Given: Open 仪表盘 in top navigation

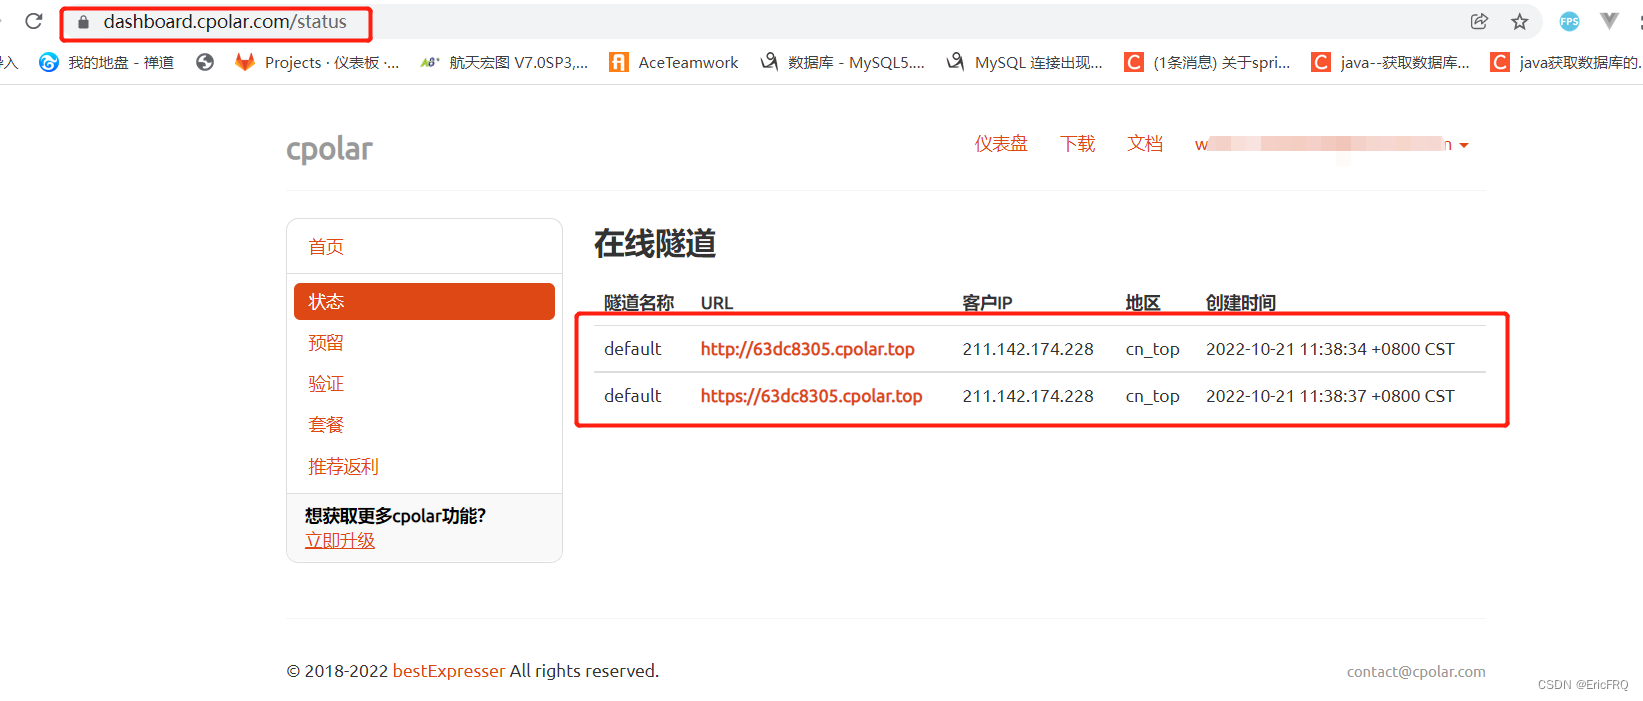Looking at the screenshot, I should pyautogui.click(x=1001, y=144).
